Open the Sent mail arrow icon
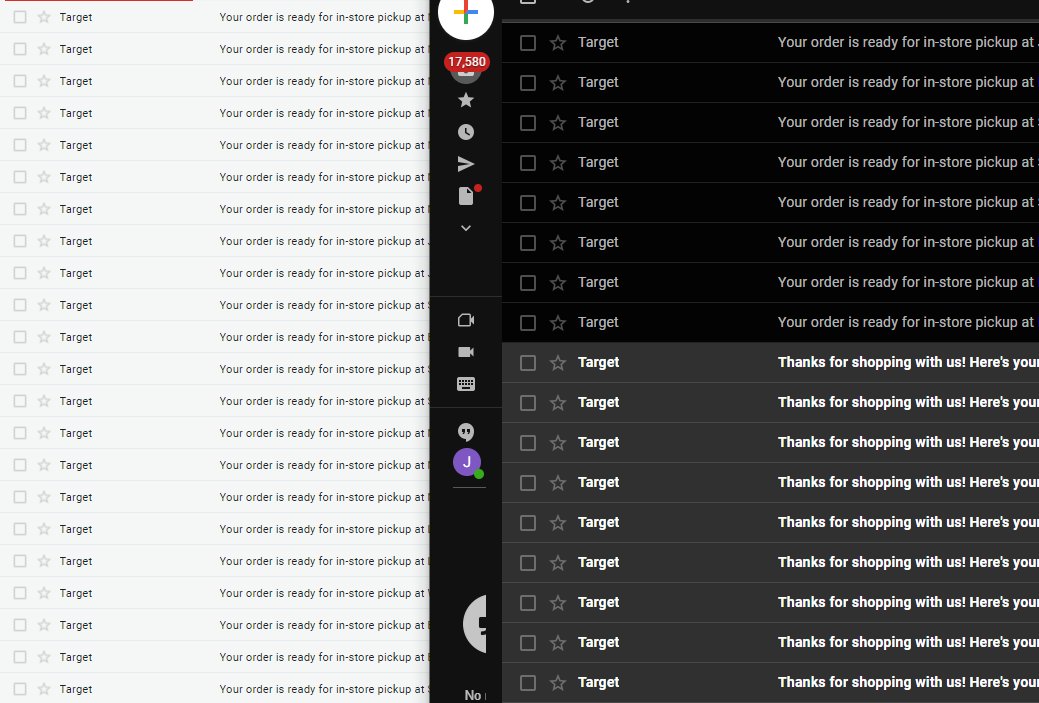Image resolution: width=1039 pixels, height=703 pixels. pos(466,164)
